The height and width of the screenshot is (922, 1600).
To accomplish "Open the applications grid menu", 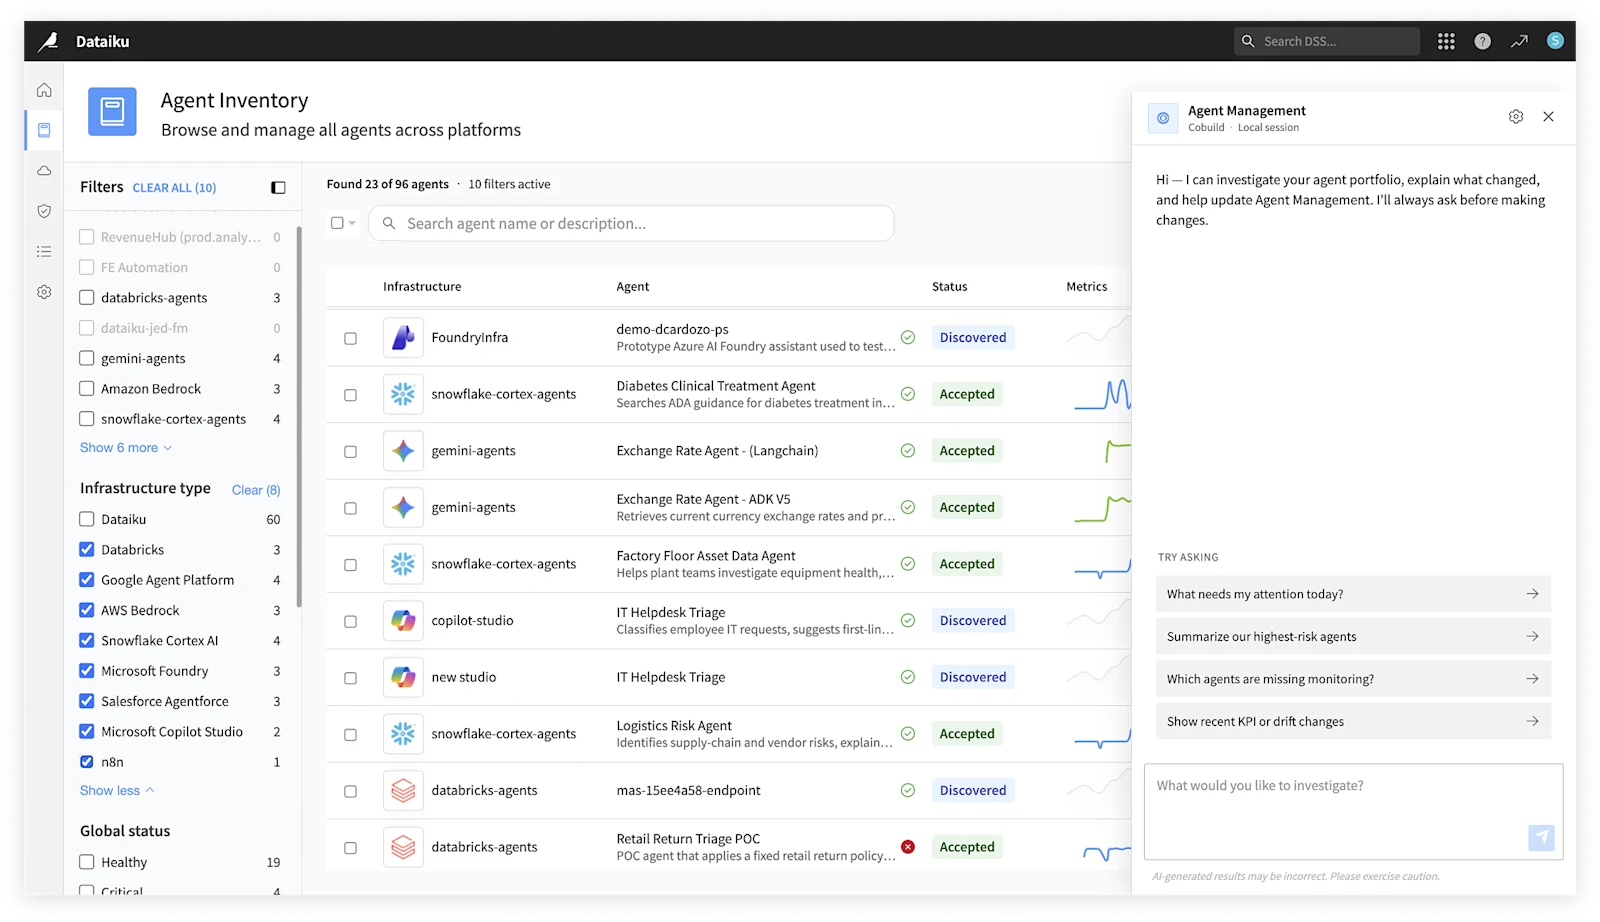I will tap(1446, 41).
